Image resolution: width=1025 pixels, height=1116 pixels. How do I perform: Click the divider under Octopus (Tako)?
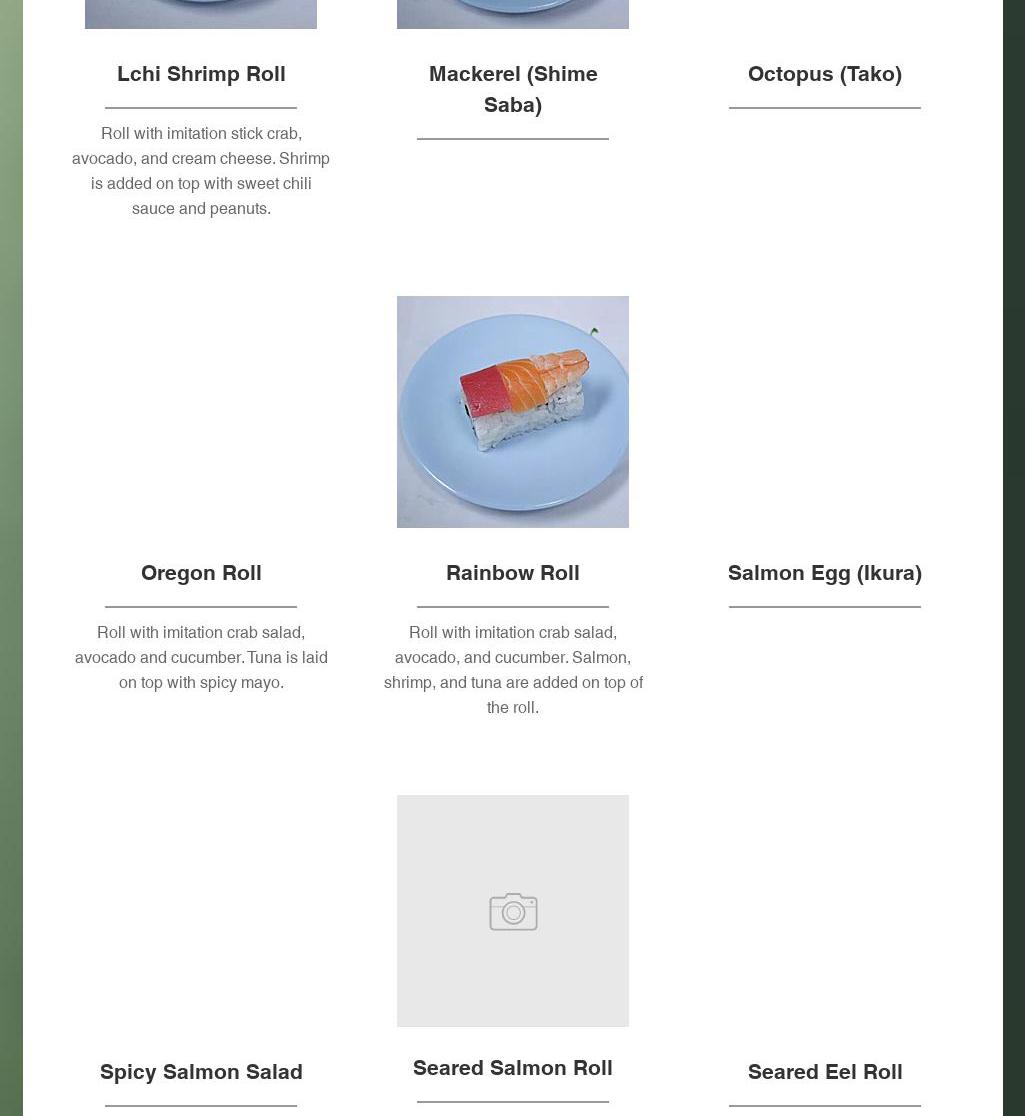coord(825,108)
